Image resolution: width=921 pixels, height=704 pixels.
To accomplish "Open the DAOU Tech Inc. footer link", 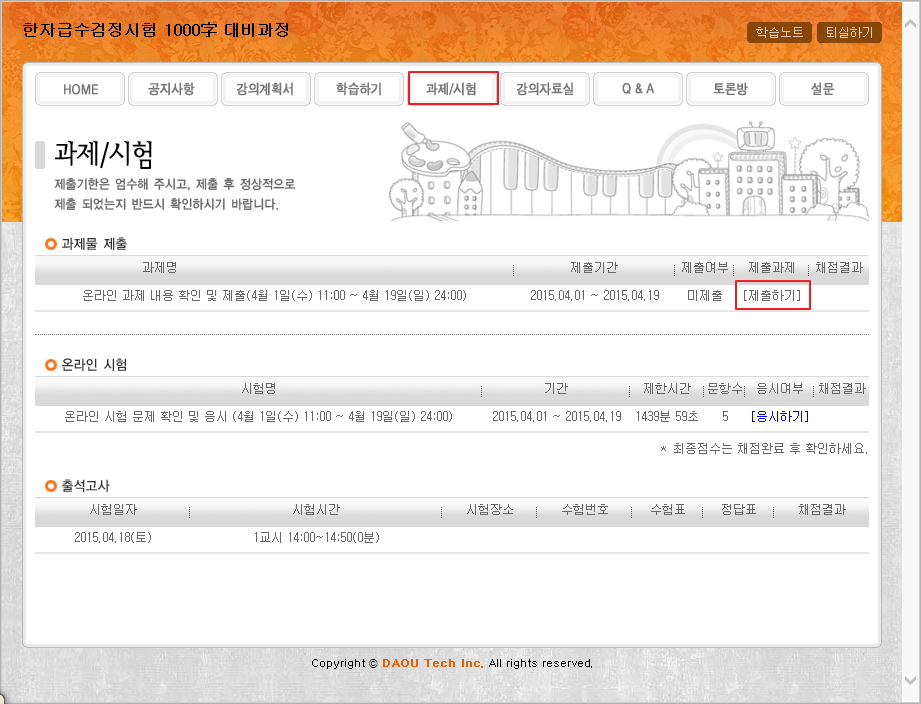I will coord(432,663).
